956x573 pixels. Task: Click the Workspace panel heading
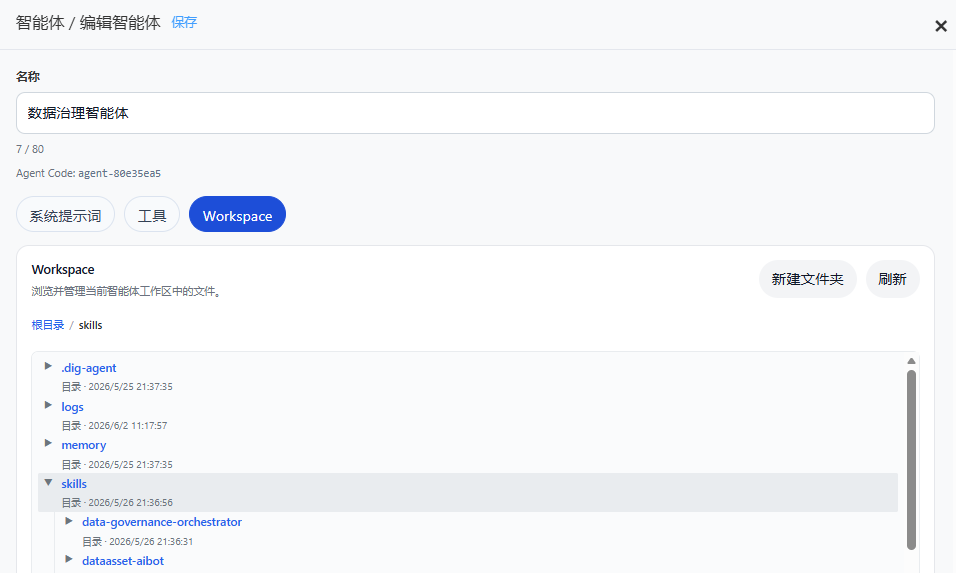click(63, 269)
